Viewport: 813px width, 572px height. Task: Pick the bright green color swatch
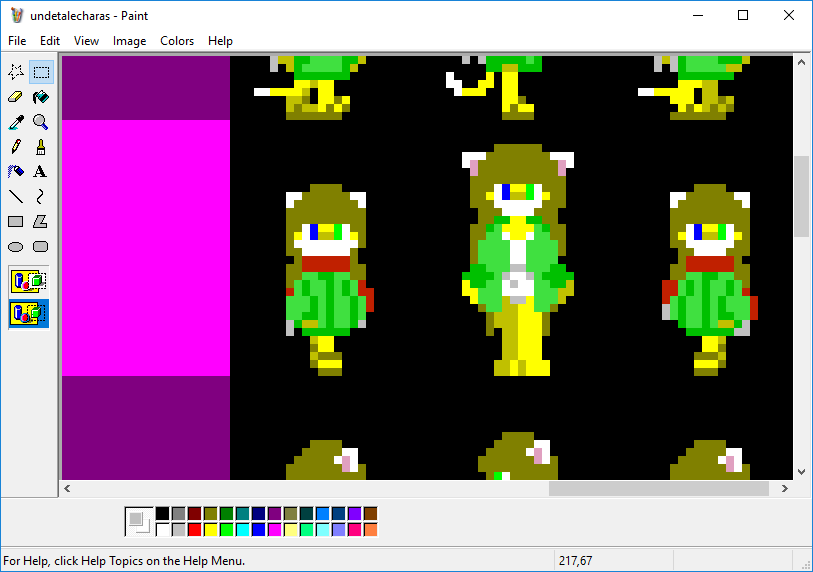[x=227, y=529]
